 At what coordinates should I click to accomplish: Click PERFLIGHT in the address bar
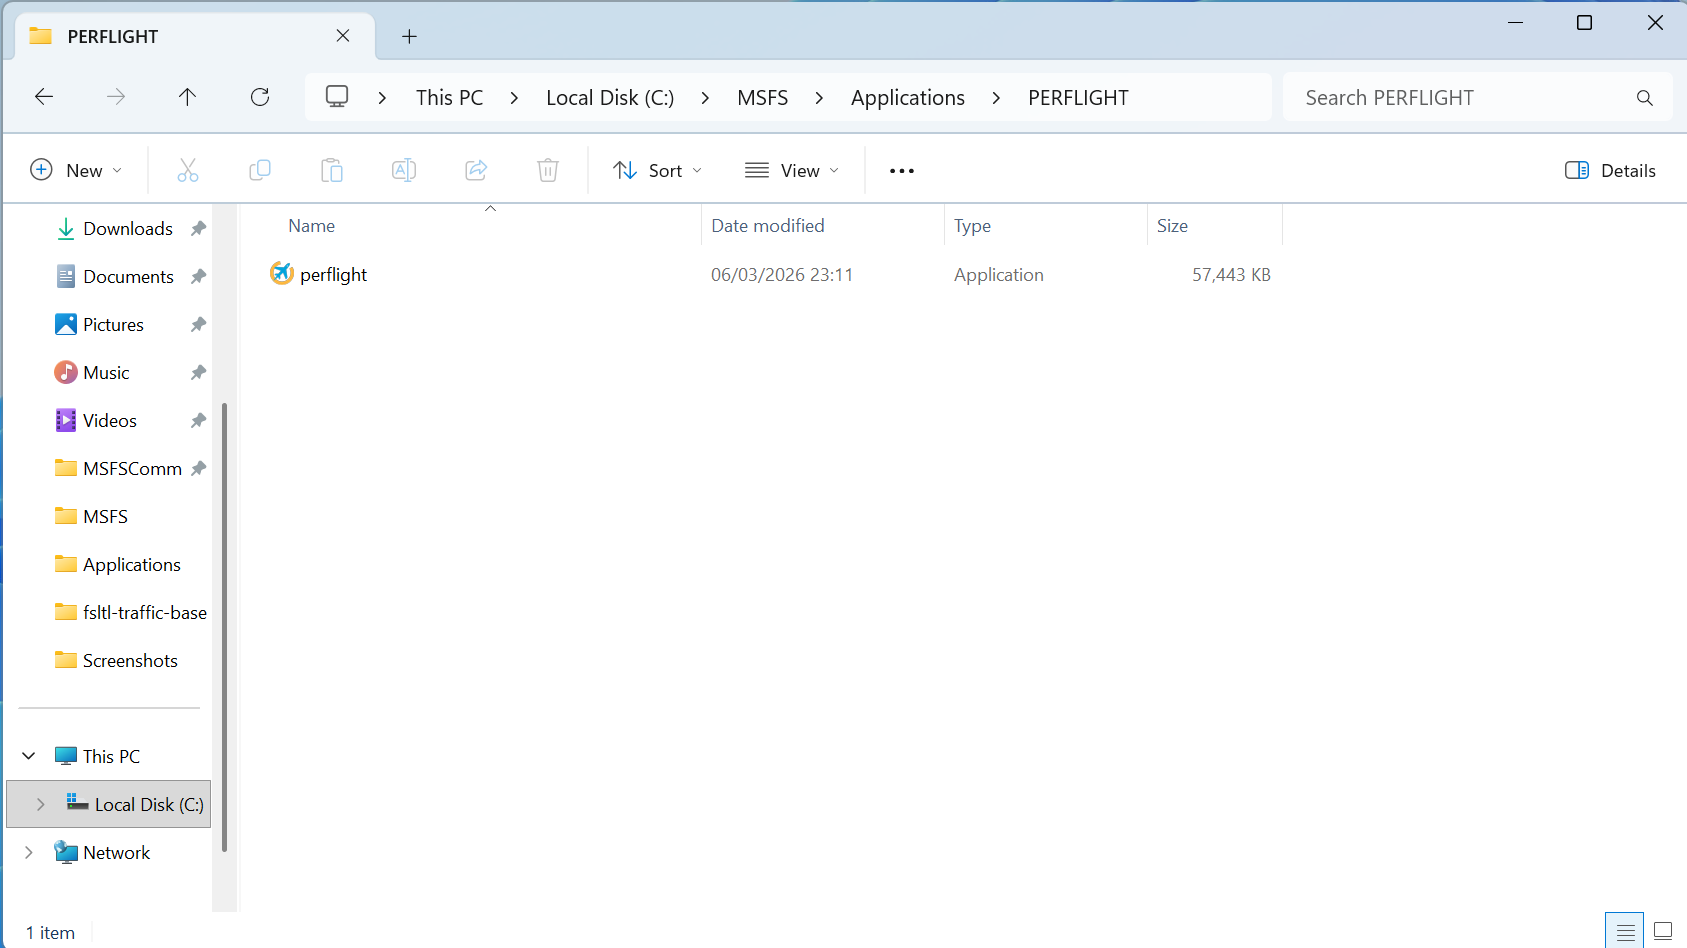(1078, 98)
